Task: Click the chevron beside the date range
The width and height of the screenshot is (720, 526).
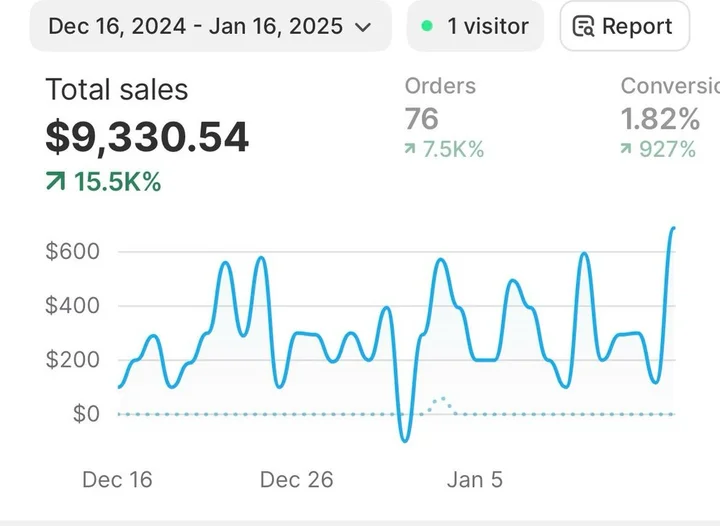Action: click(x=363, y=27)
